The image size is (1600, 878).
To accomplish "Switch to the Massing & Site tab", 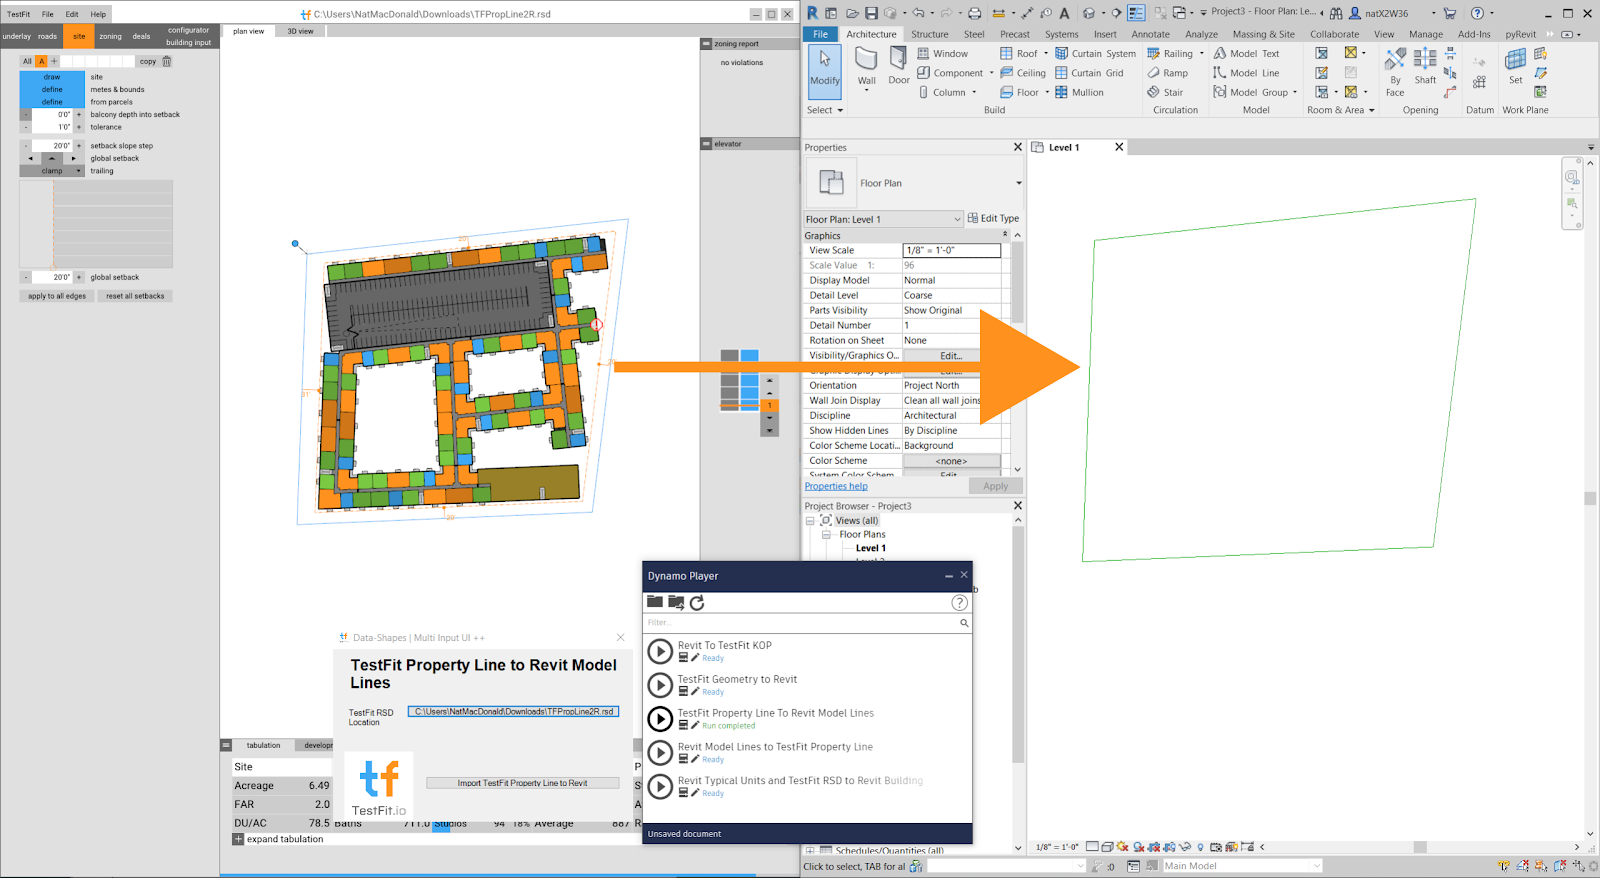I will coord(1263,34).
